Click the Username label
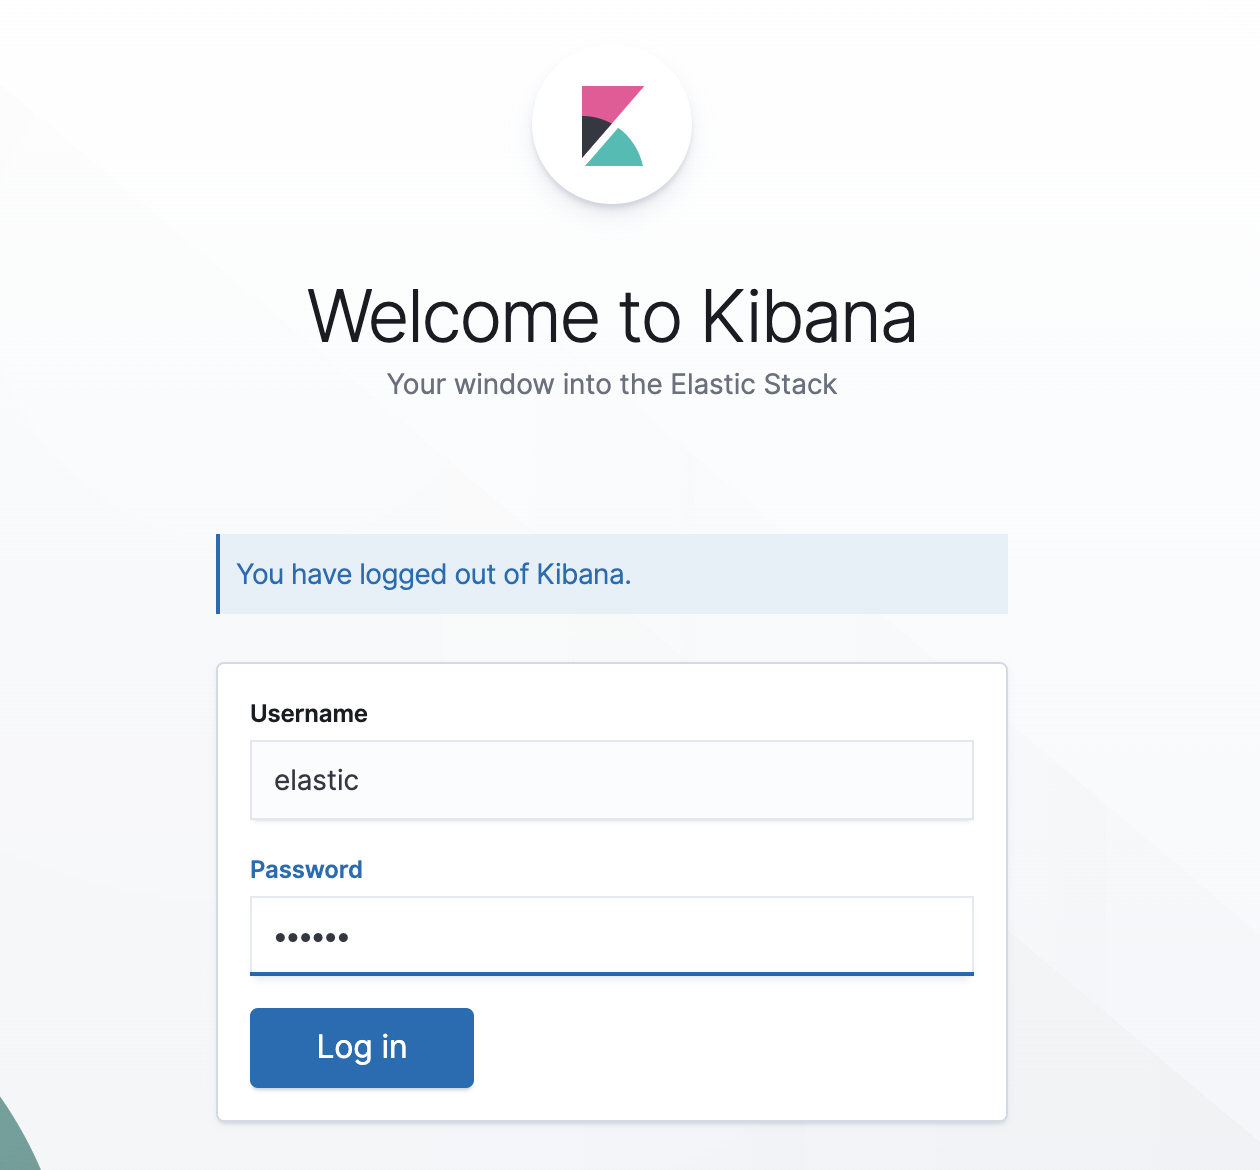This screenshot has height=1170, width=1260. pos(309,714)
